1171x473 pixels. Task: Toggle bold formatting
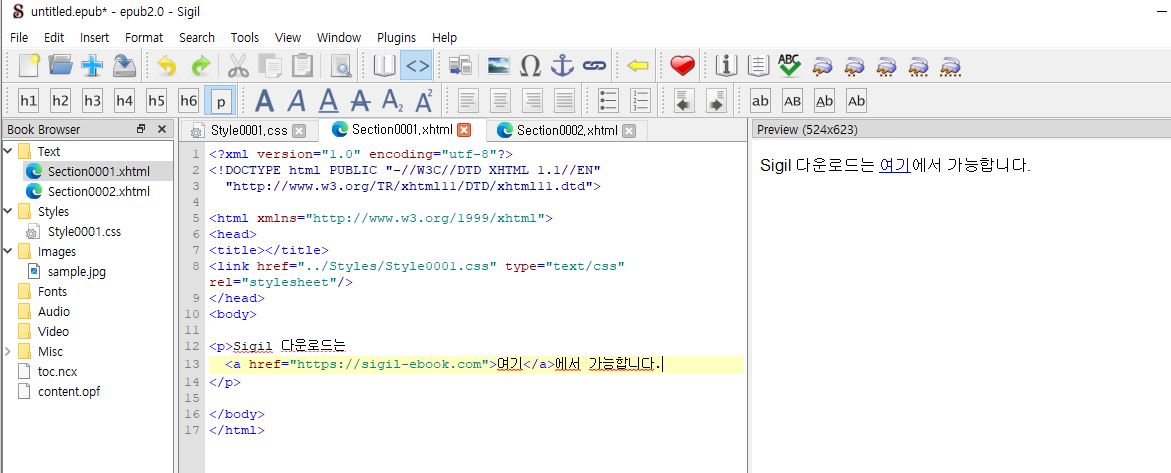[264, 101]
